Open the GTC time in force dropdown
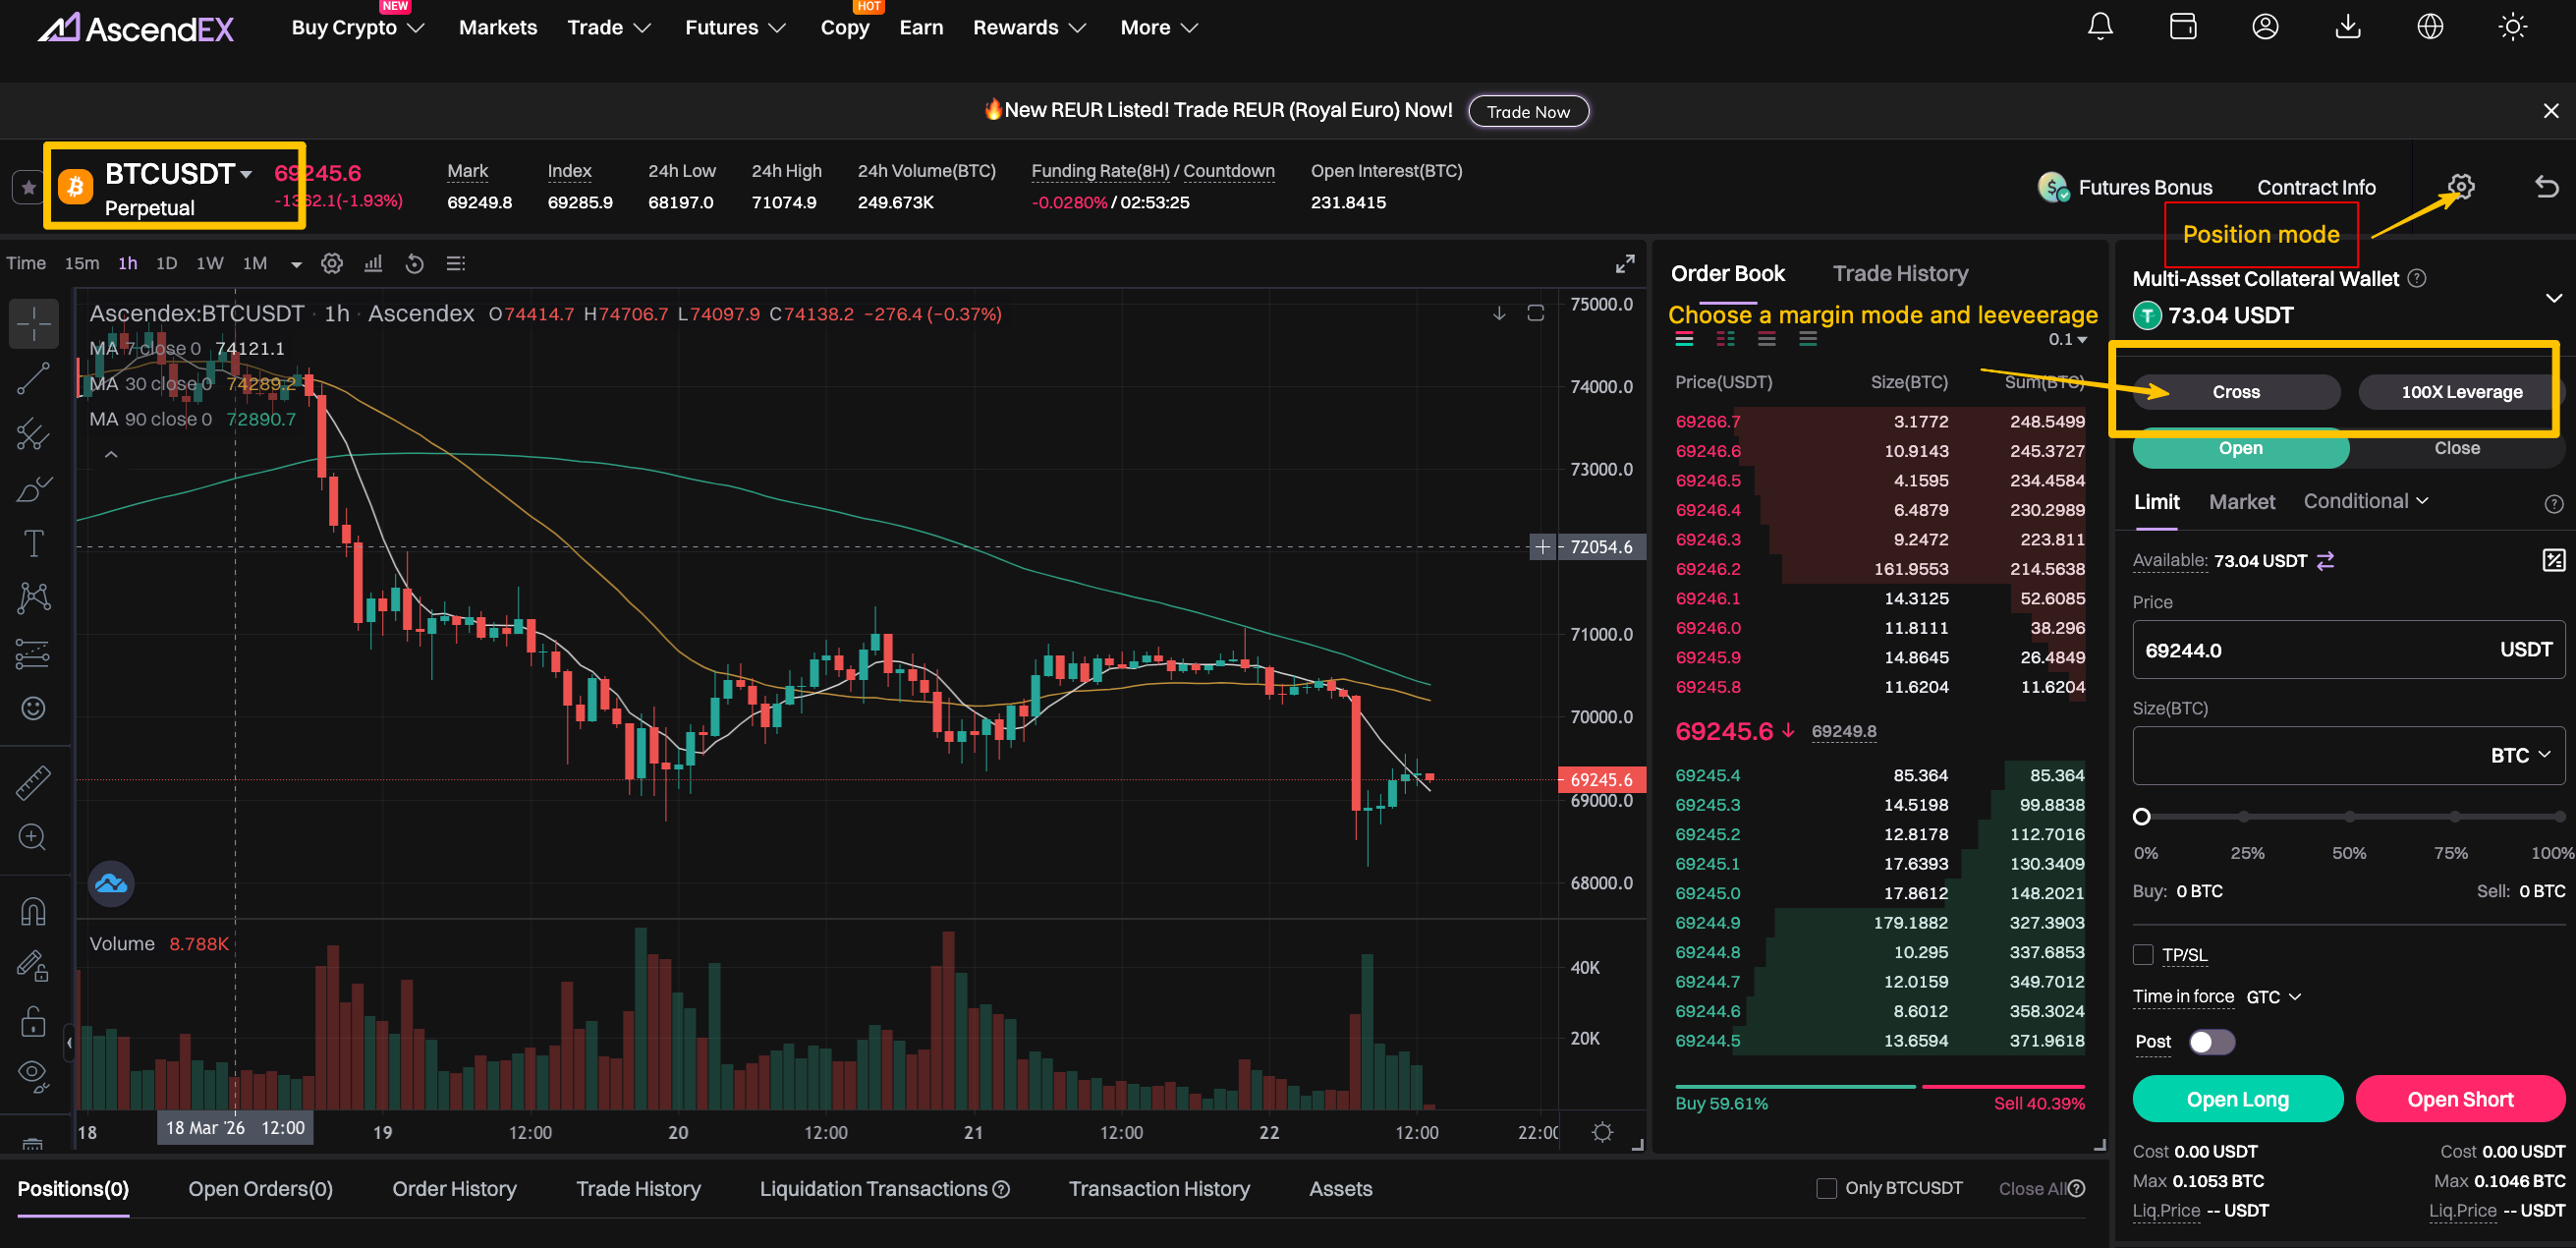This screenshot has width=2576, height=1248. tap(2273, 997)
